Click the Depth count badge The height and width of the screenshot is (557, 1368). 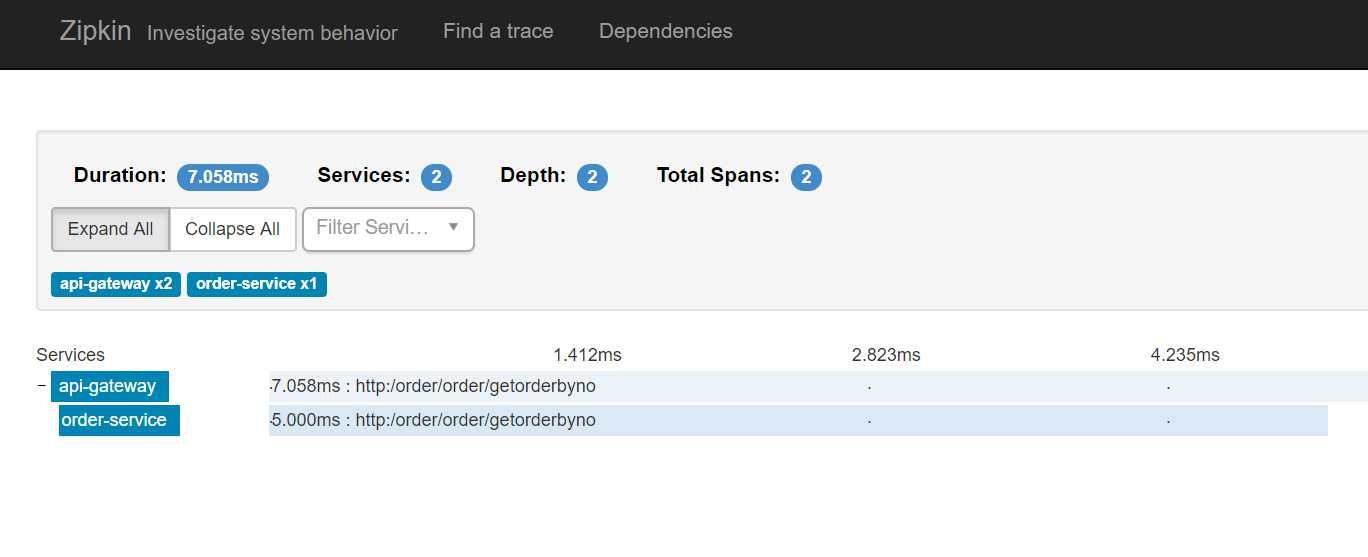(x=592, y=177)
